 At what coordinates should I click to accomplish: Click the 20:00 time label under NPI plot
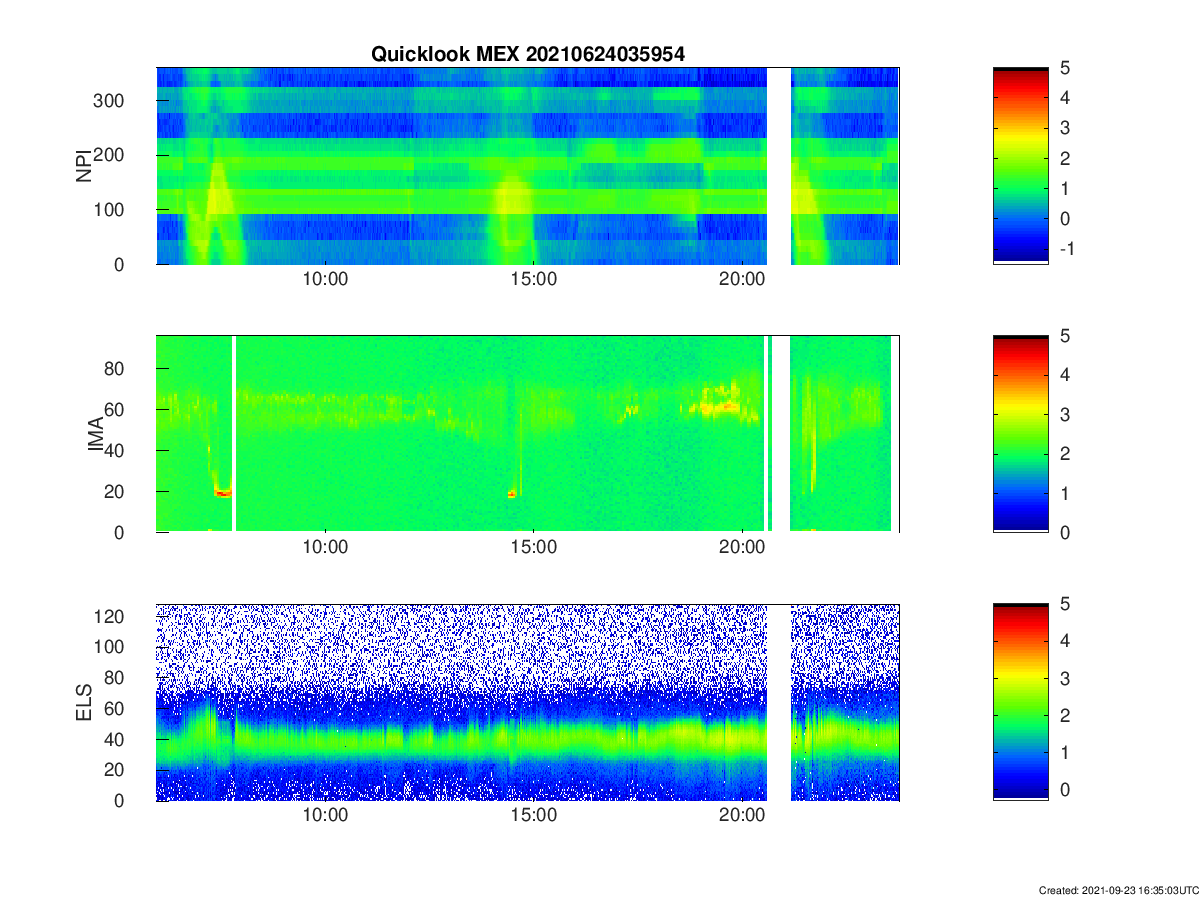coord(742,279)
